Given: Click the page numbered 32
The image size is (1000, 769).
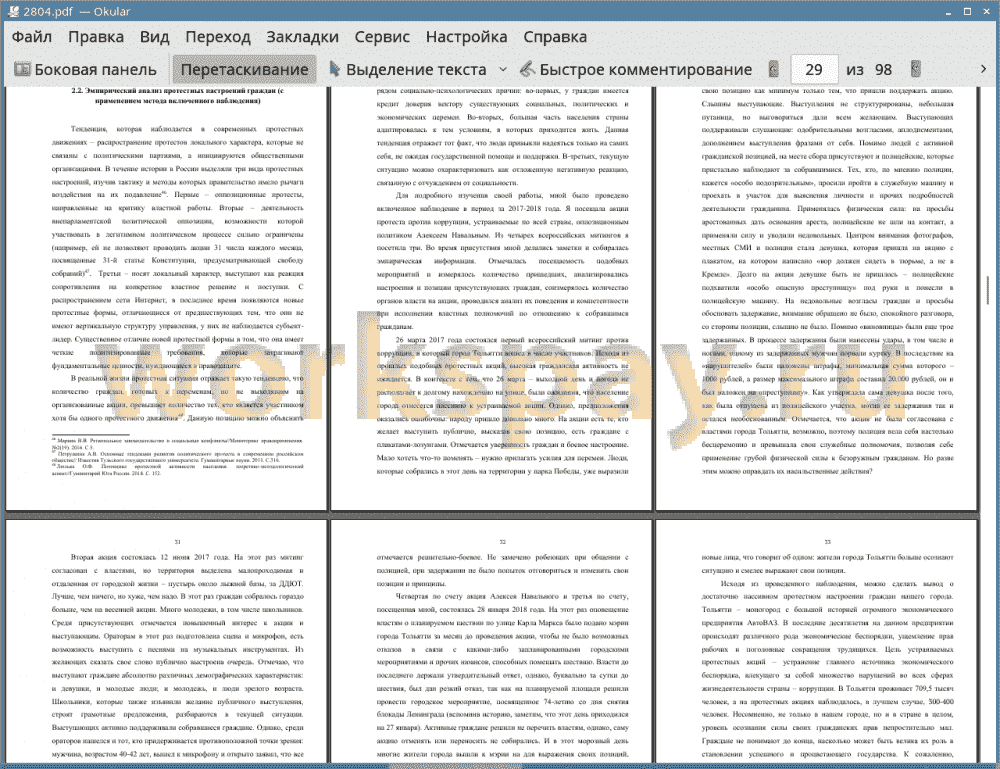Looking at the screenshot, I should [x=492, y=641].
